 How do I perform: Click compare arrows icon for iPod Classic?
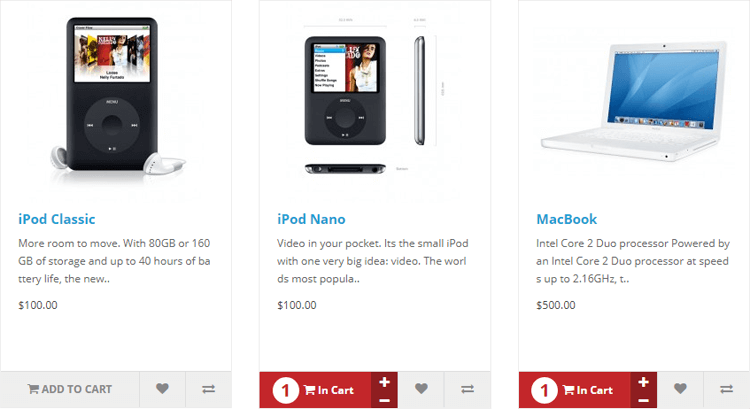pyautogui.click(x=208, y=389)
